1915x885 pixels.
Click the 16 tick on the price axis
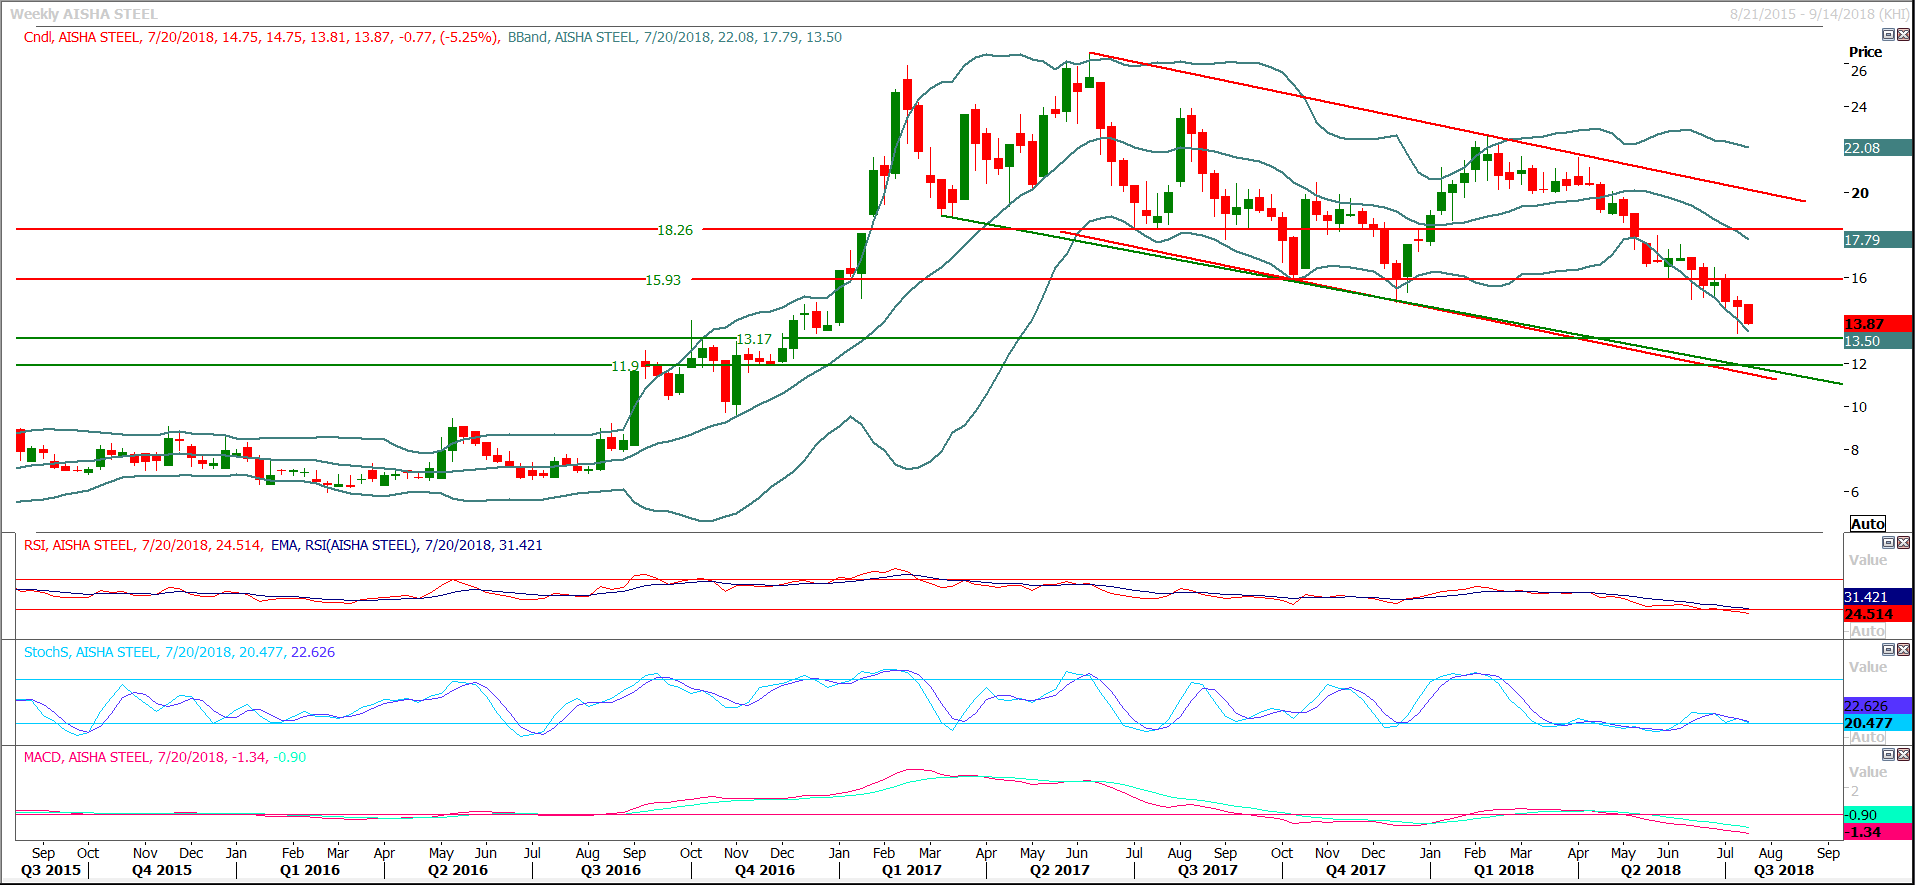(1859, 278)
